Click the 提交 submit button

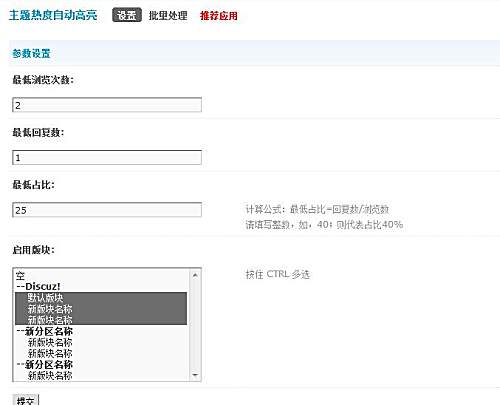[25, 400]
